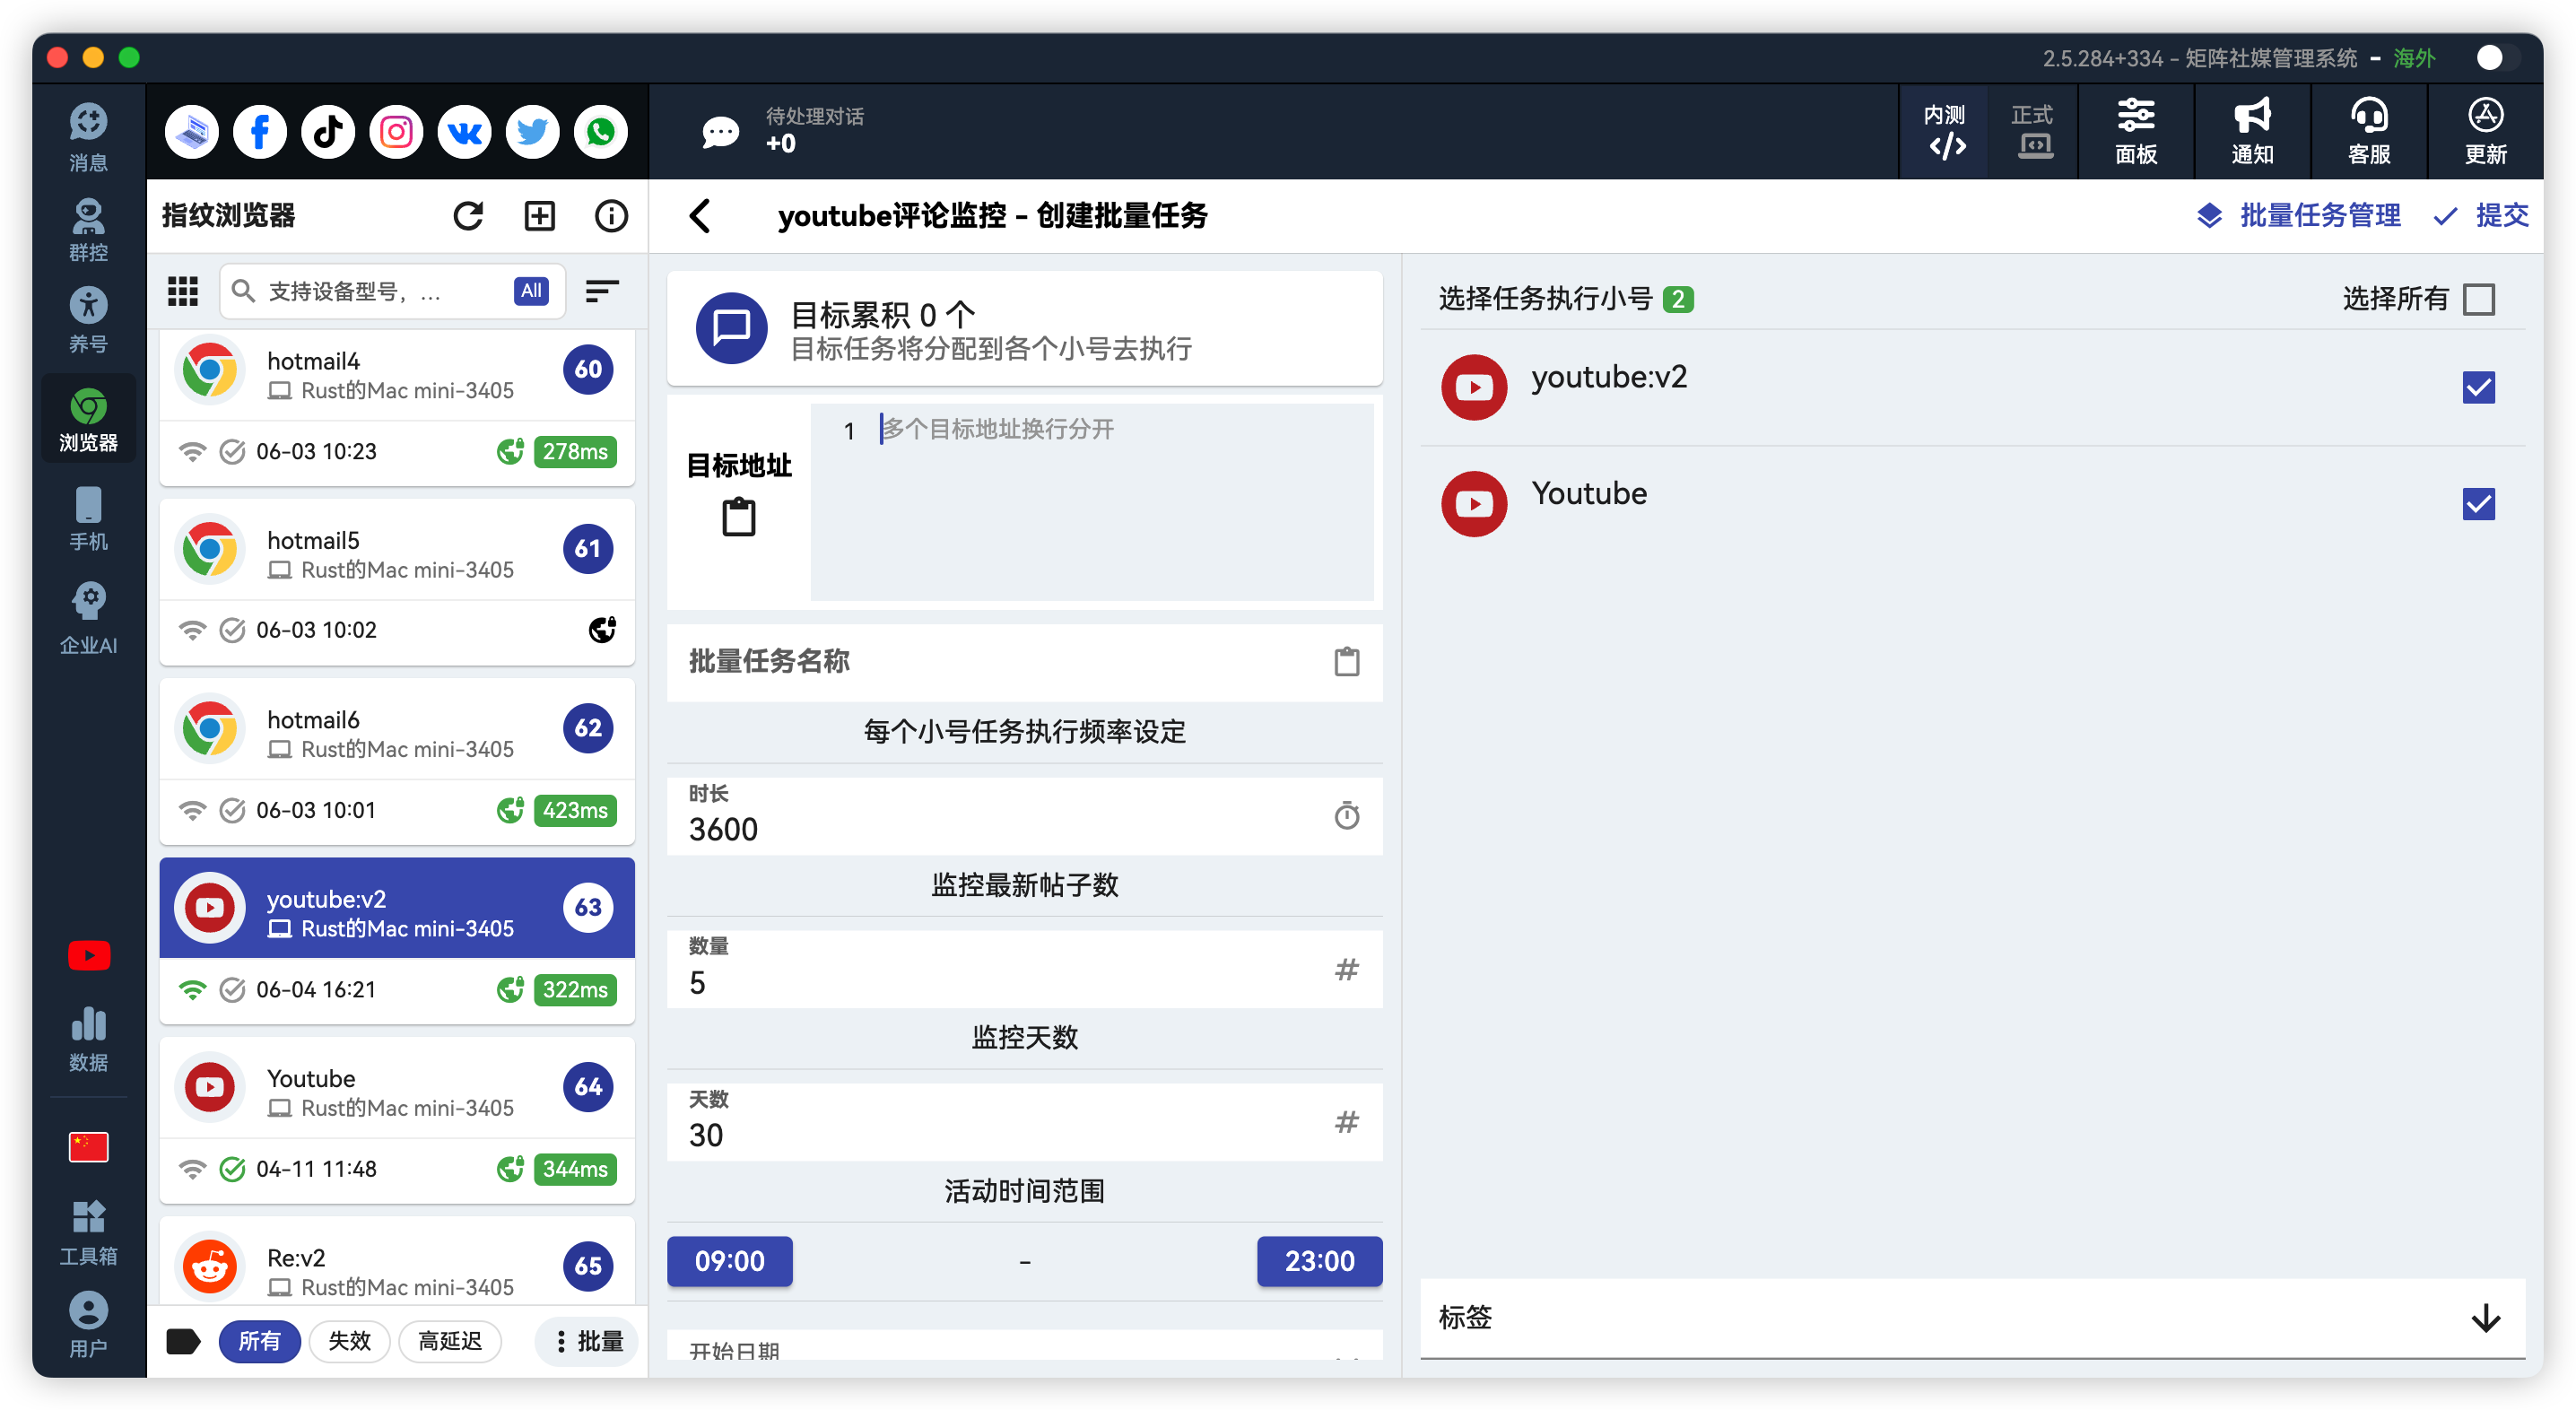Open the 待处理对话 pending chats icon
The width and height of the screenshot is (2576, 1410).
[x=720, y=131]
